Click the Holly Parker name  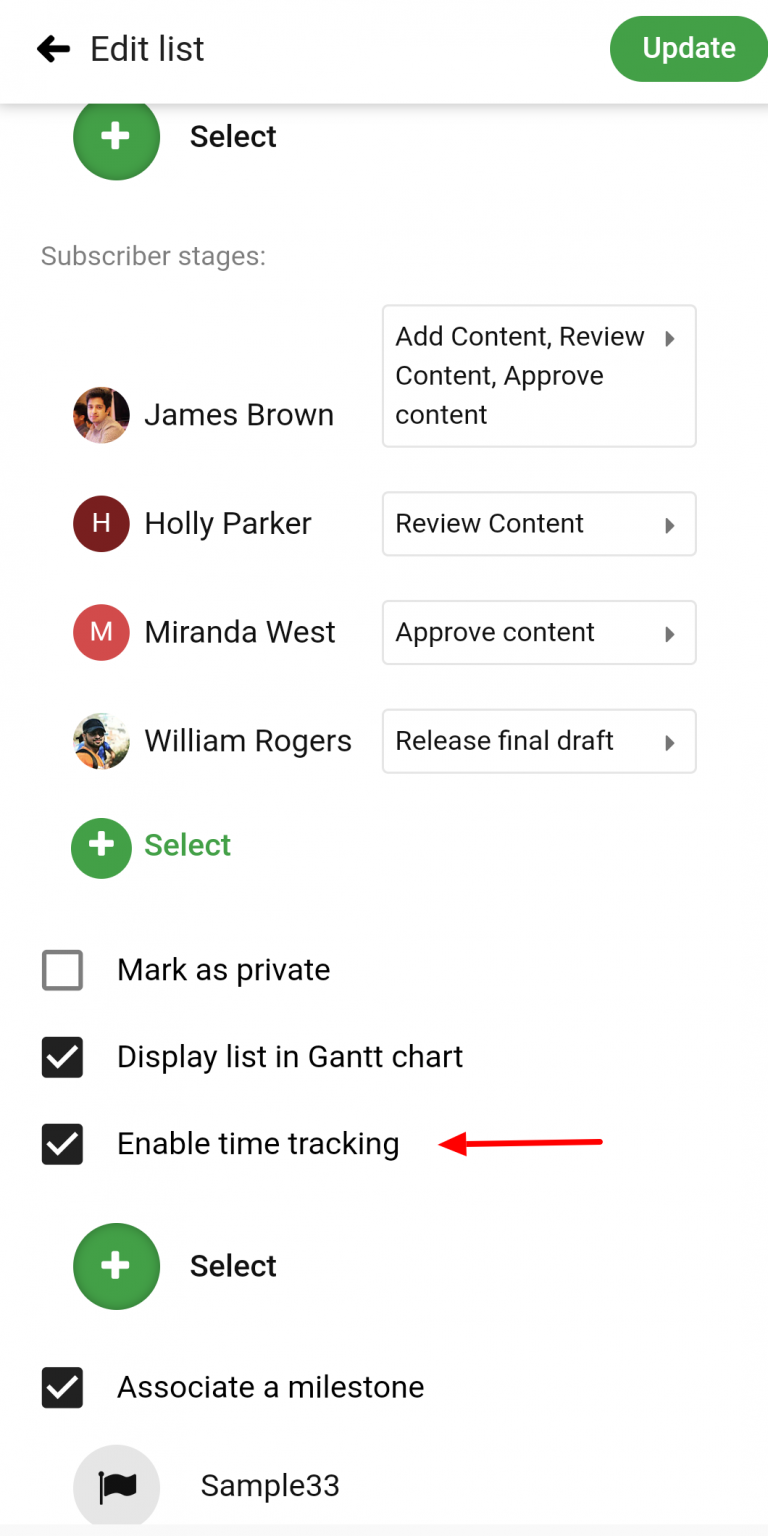click(x=228, y=523)
